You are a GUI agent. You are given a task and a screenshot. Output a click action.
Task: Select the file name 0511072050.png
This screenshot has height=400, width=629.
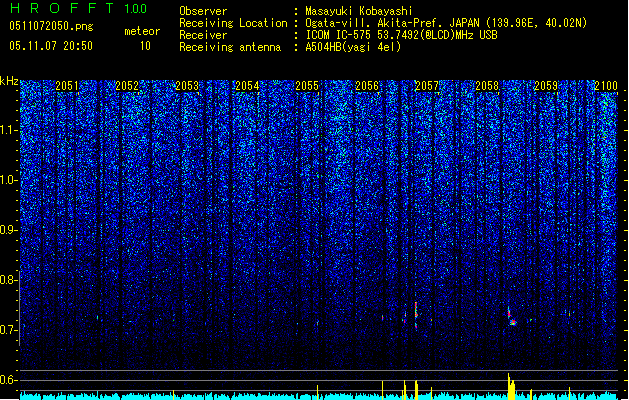pos(51,27)
